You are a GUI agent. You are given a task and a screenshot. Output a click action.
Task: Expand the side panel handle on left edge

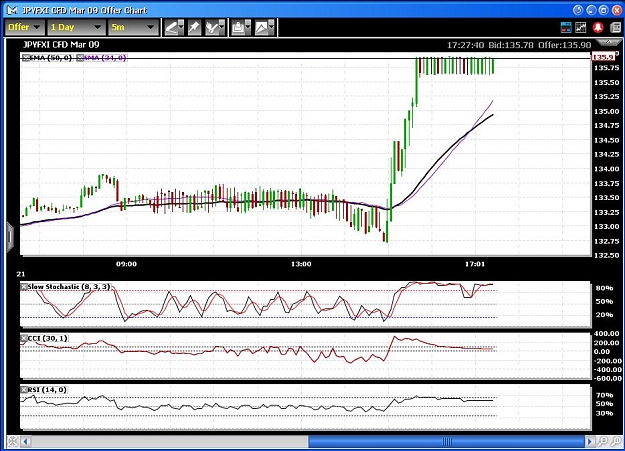click(x=10, y=237)
